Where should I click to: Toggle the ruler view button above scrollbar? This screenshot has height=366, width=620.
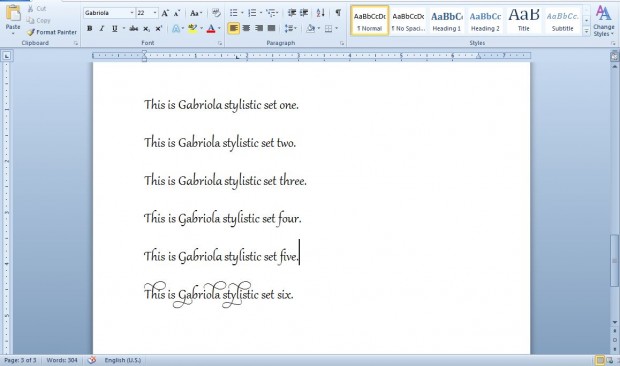pyautogui.click(x=614, y=56)
